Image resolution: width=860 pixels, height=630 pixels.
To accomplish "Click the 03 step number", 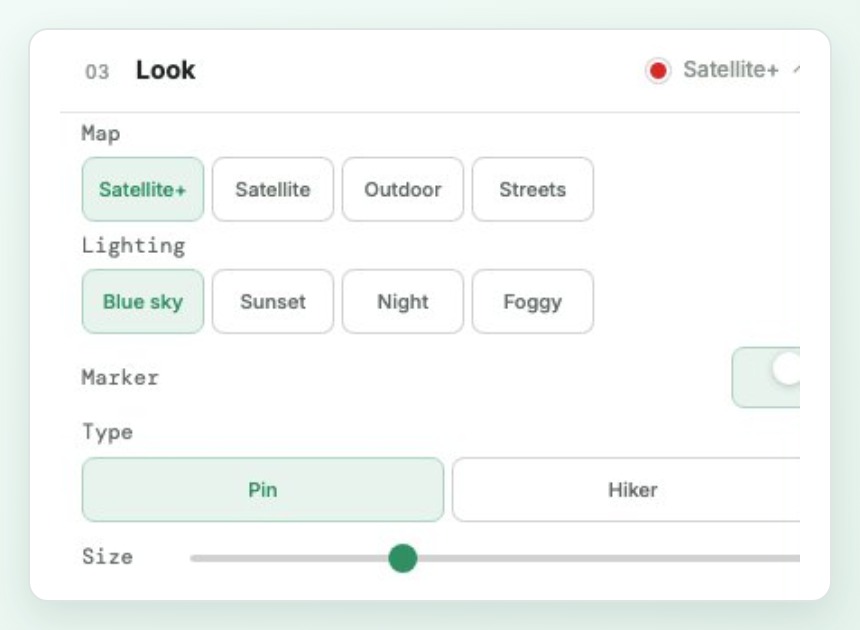I will [x=97, y=72].
